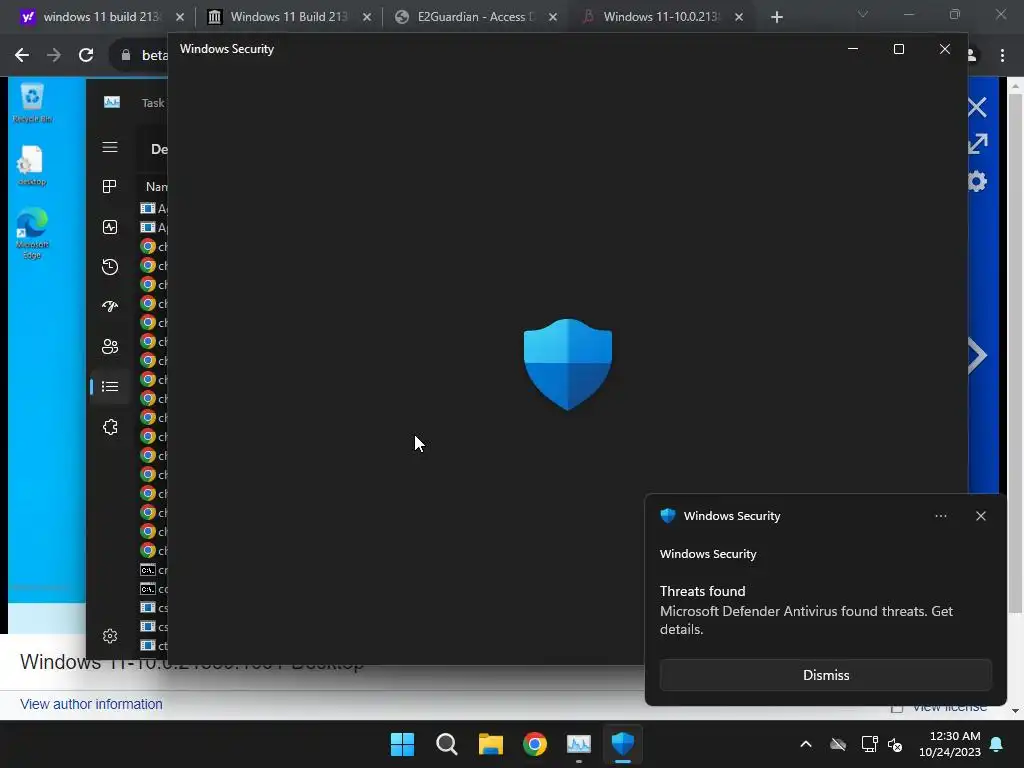Click the address bar lock icon
The width and height of the screenshot is (1024, 768).
[126, 55]
